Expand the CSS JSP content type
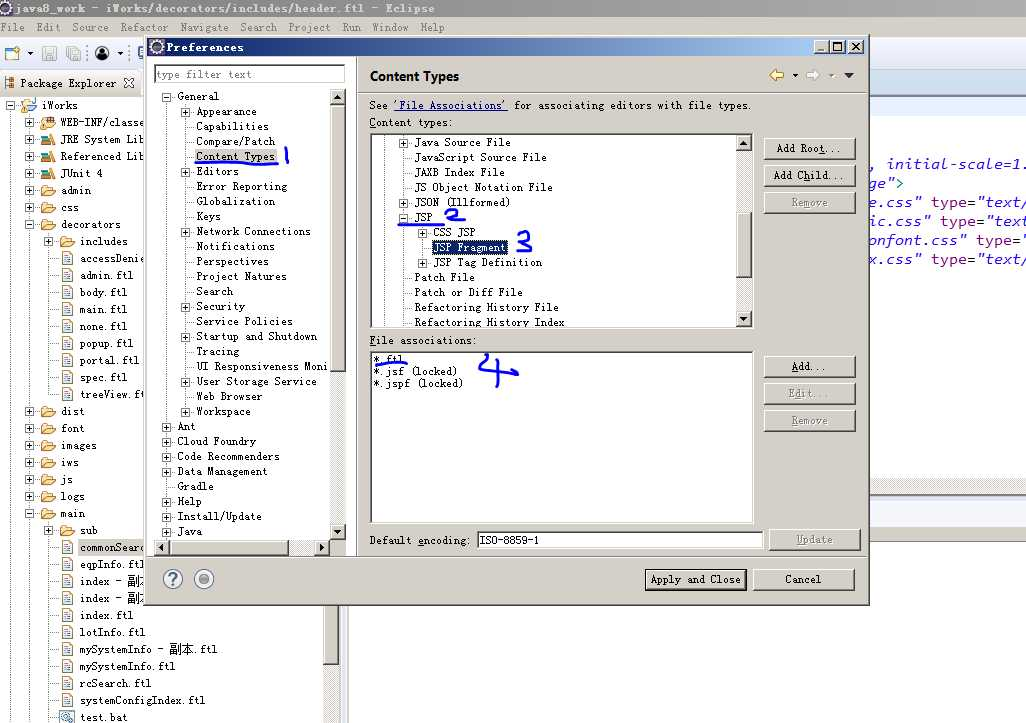The image size is (1026, 723). (423, 233)
